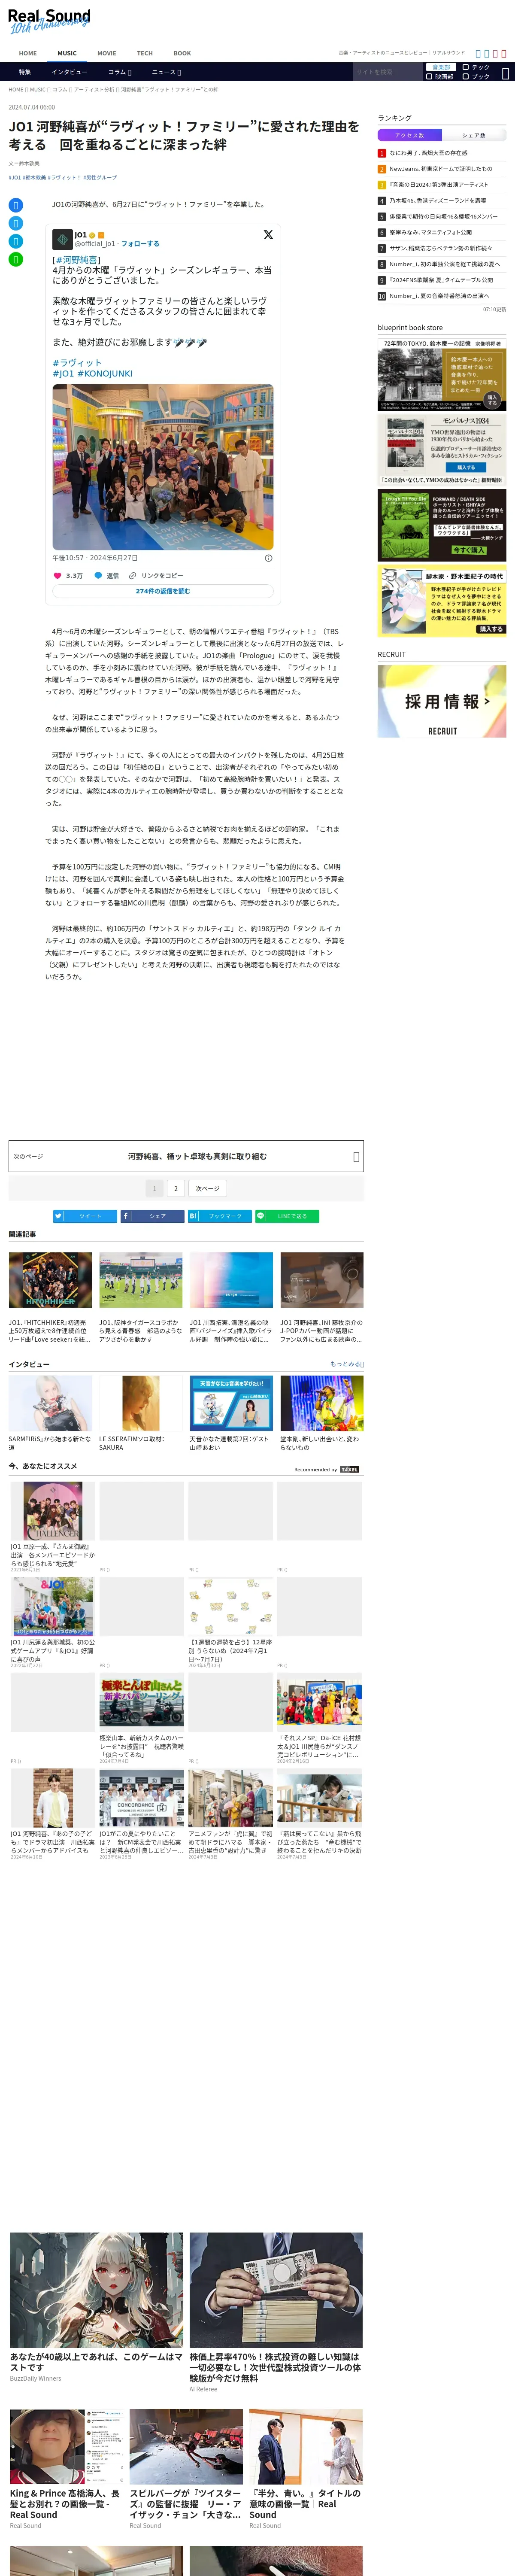
Task: Switch to the BOOK tab
Action: tap(182, 53)
